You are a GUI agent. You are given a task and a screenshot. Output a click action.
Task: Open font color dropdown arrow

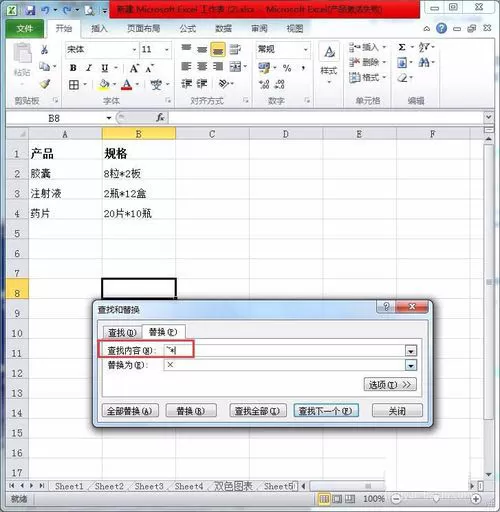click(x=137, y=85)
